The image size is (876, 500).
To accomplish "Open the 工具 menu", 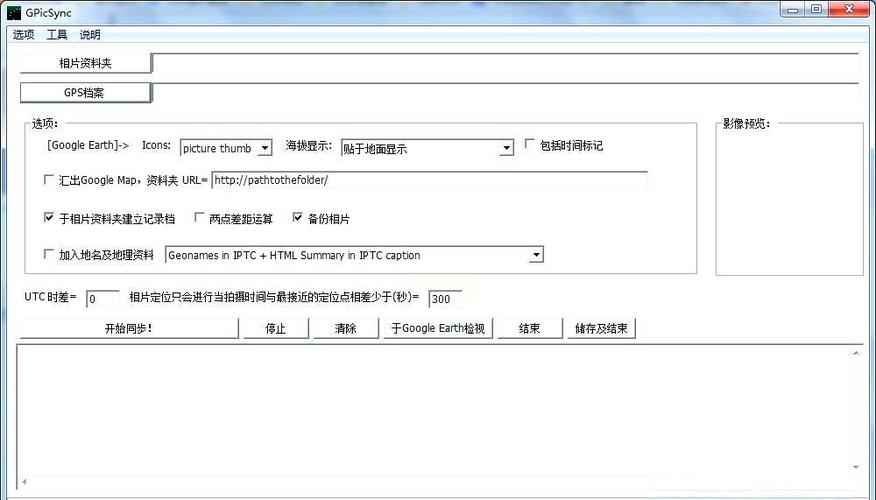I will point(56,35).
